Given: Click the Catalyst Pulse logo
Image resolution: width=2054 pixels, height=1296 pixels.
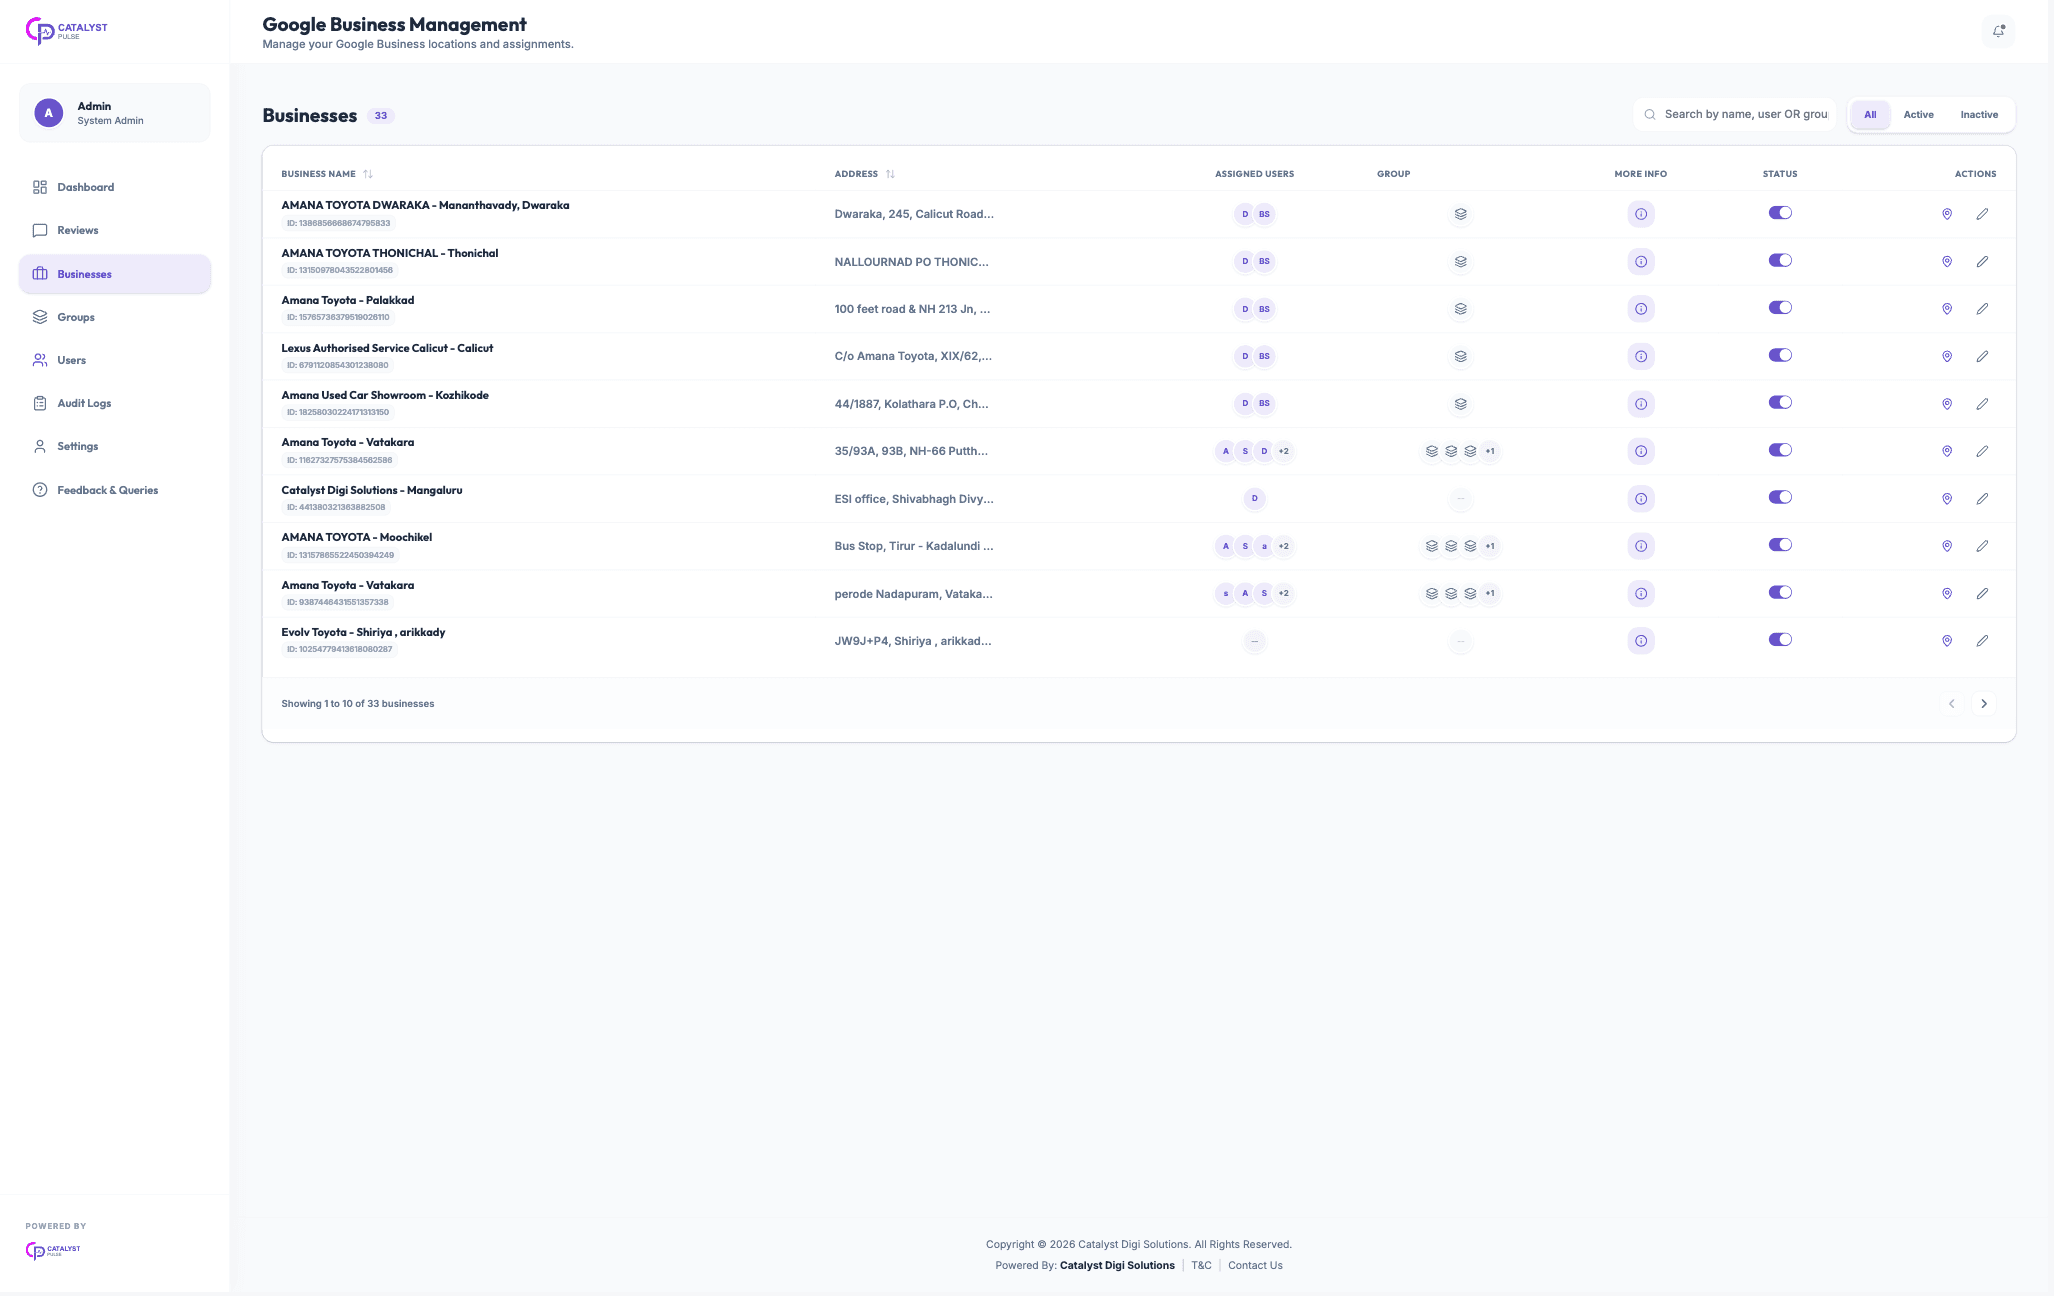Looking at the screenshot, I should click(67, 31).
